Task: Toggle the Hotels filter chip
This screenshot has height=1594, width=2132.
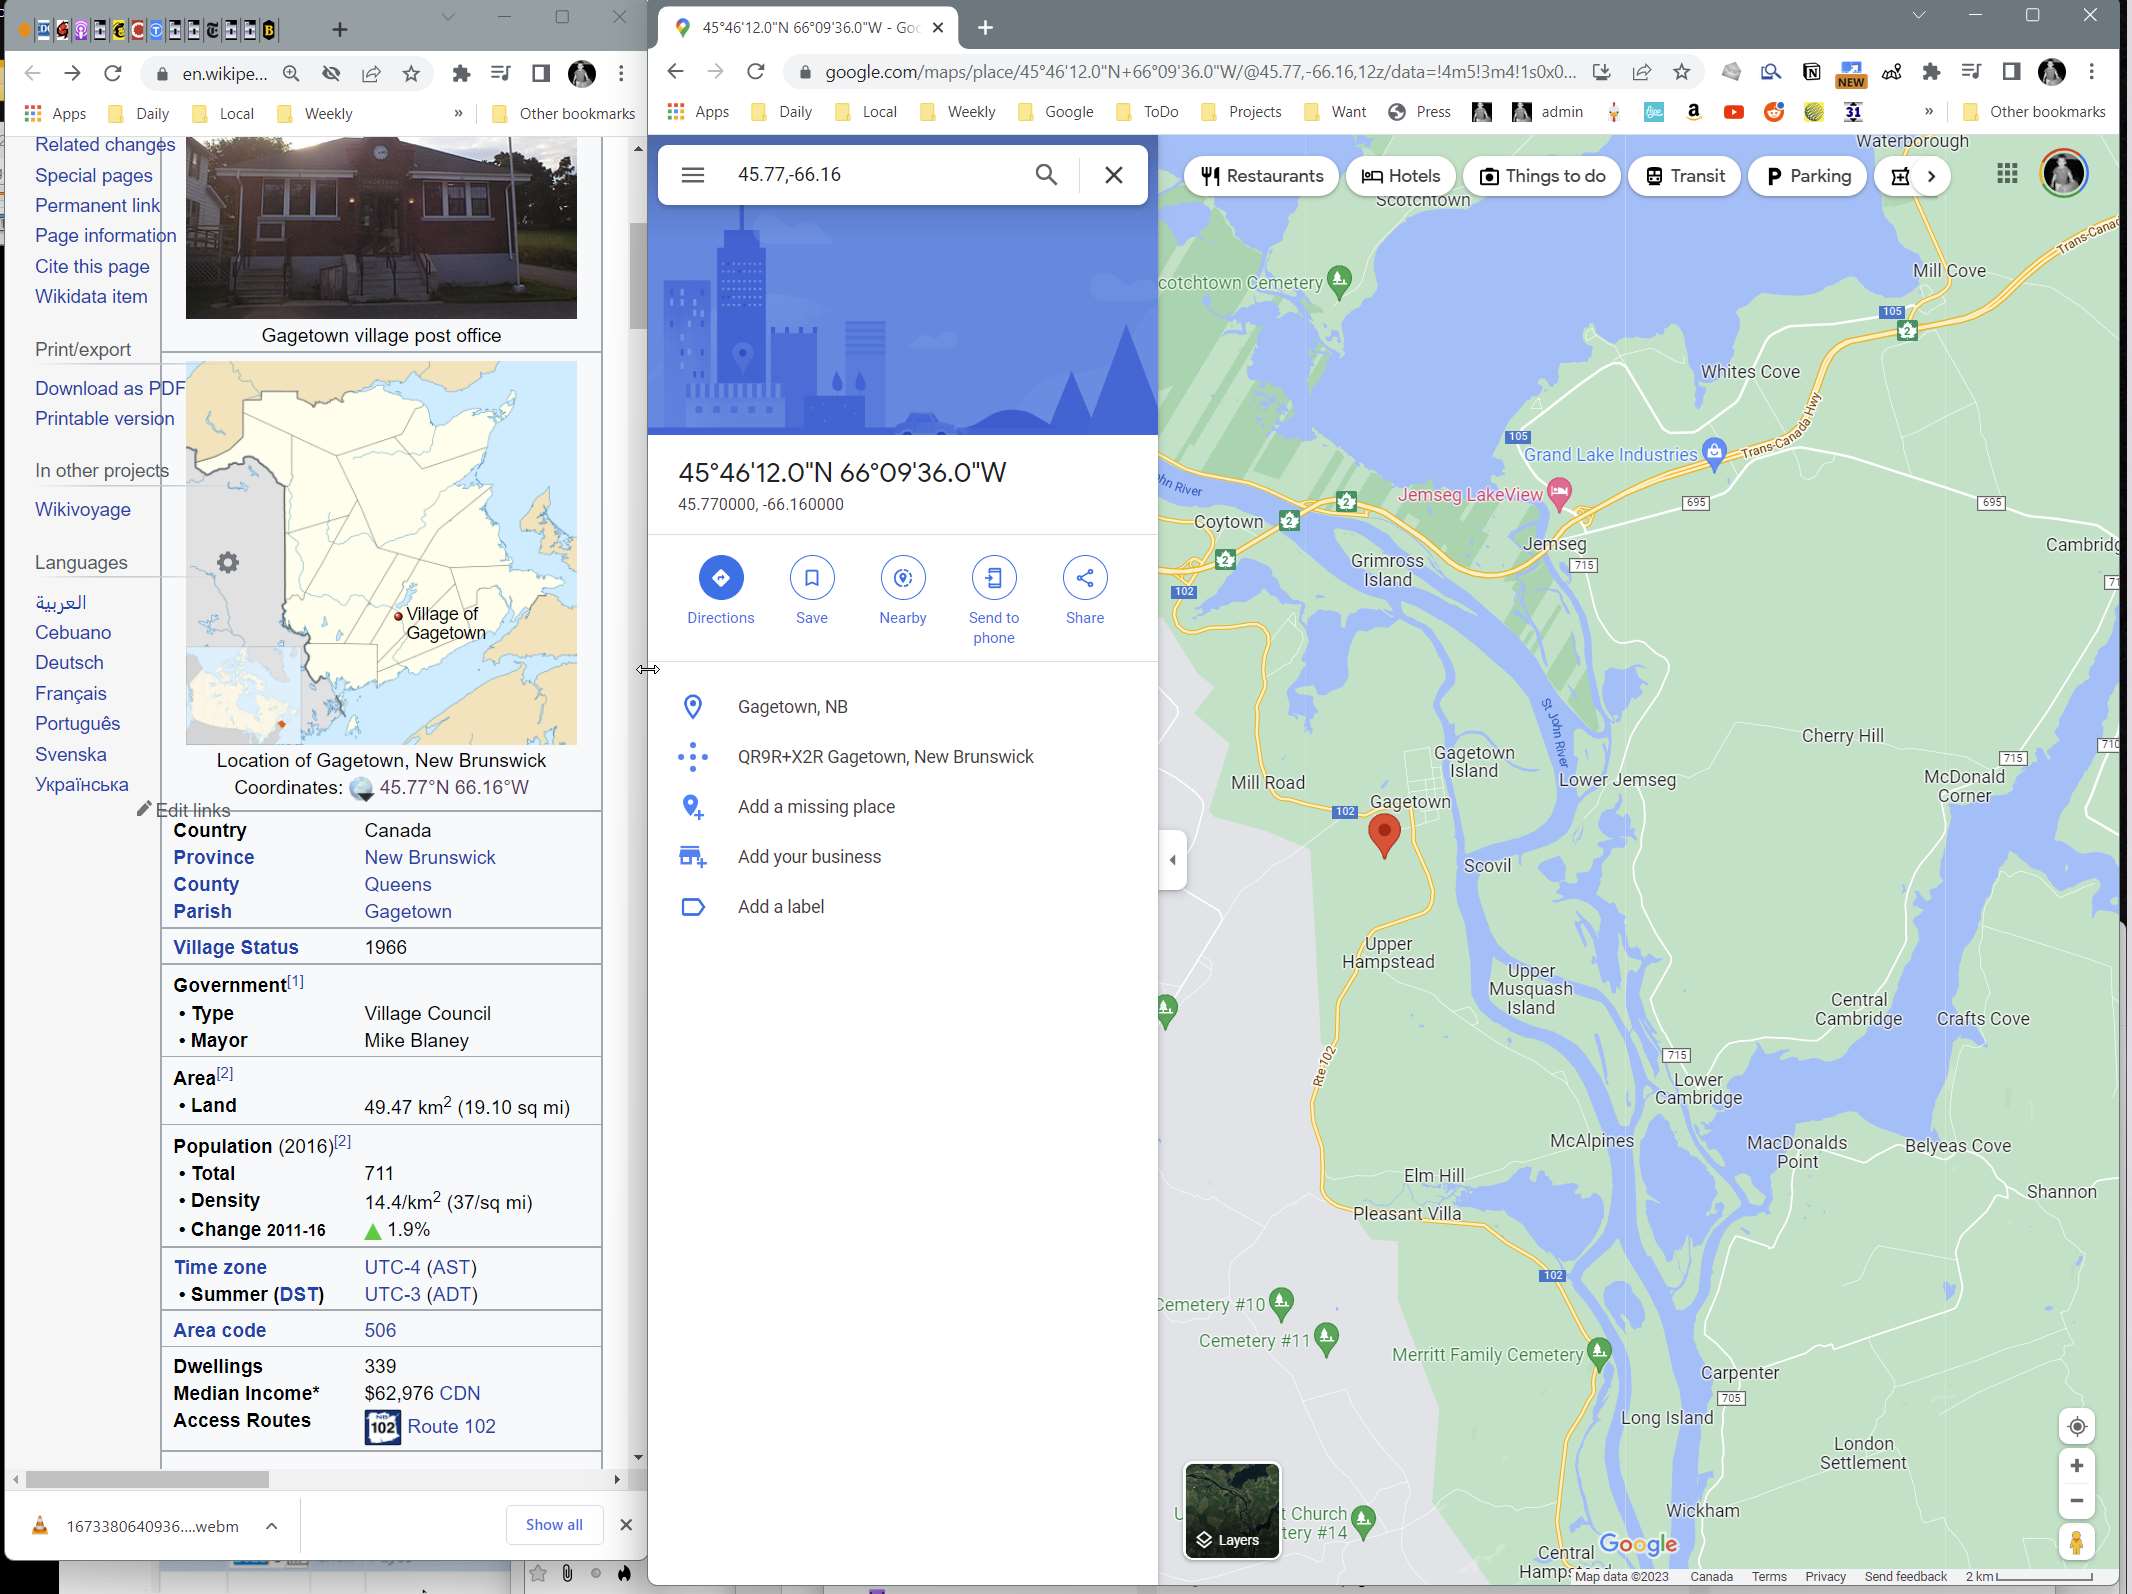Action: (x=1400, y=176)
